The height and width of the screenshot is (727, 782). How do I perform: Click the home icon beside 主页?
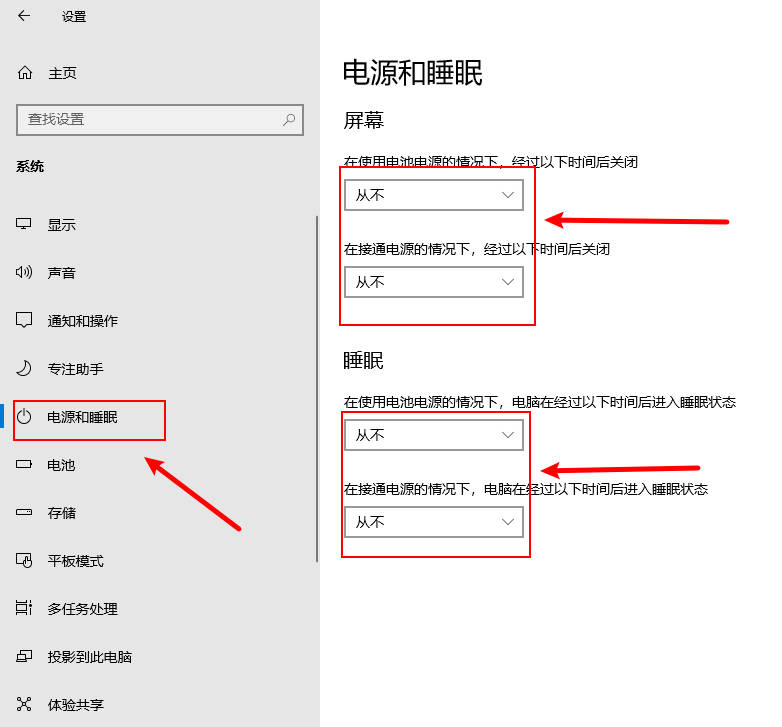click(x=24, y=73)
